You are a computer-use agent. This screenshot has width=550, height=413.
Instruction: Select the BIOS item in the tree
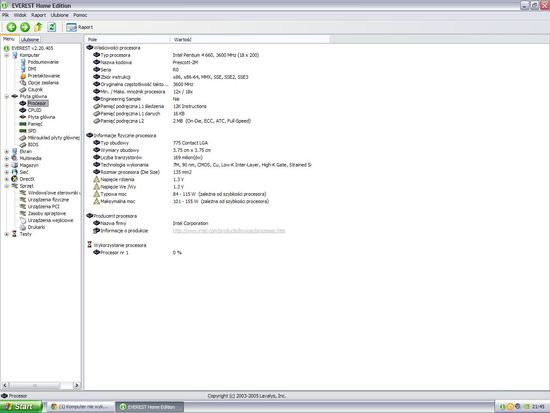(33, 145)
